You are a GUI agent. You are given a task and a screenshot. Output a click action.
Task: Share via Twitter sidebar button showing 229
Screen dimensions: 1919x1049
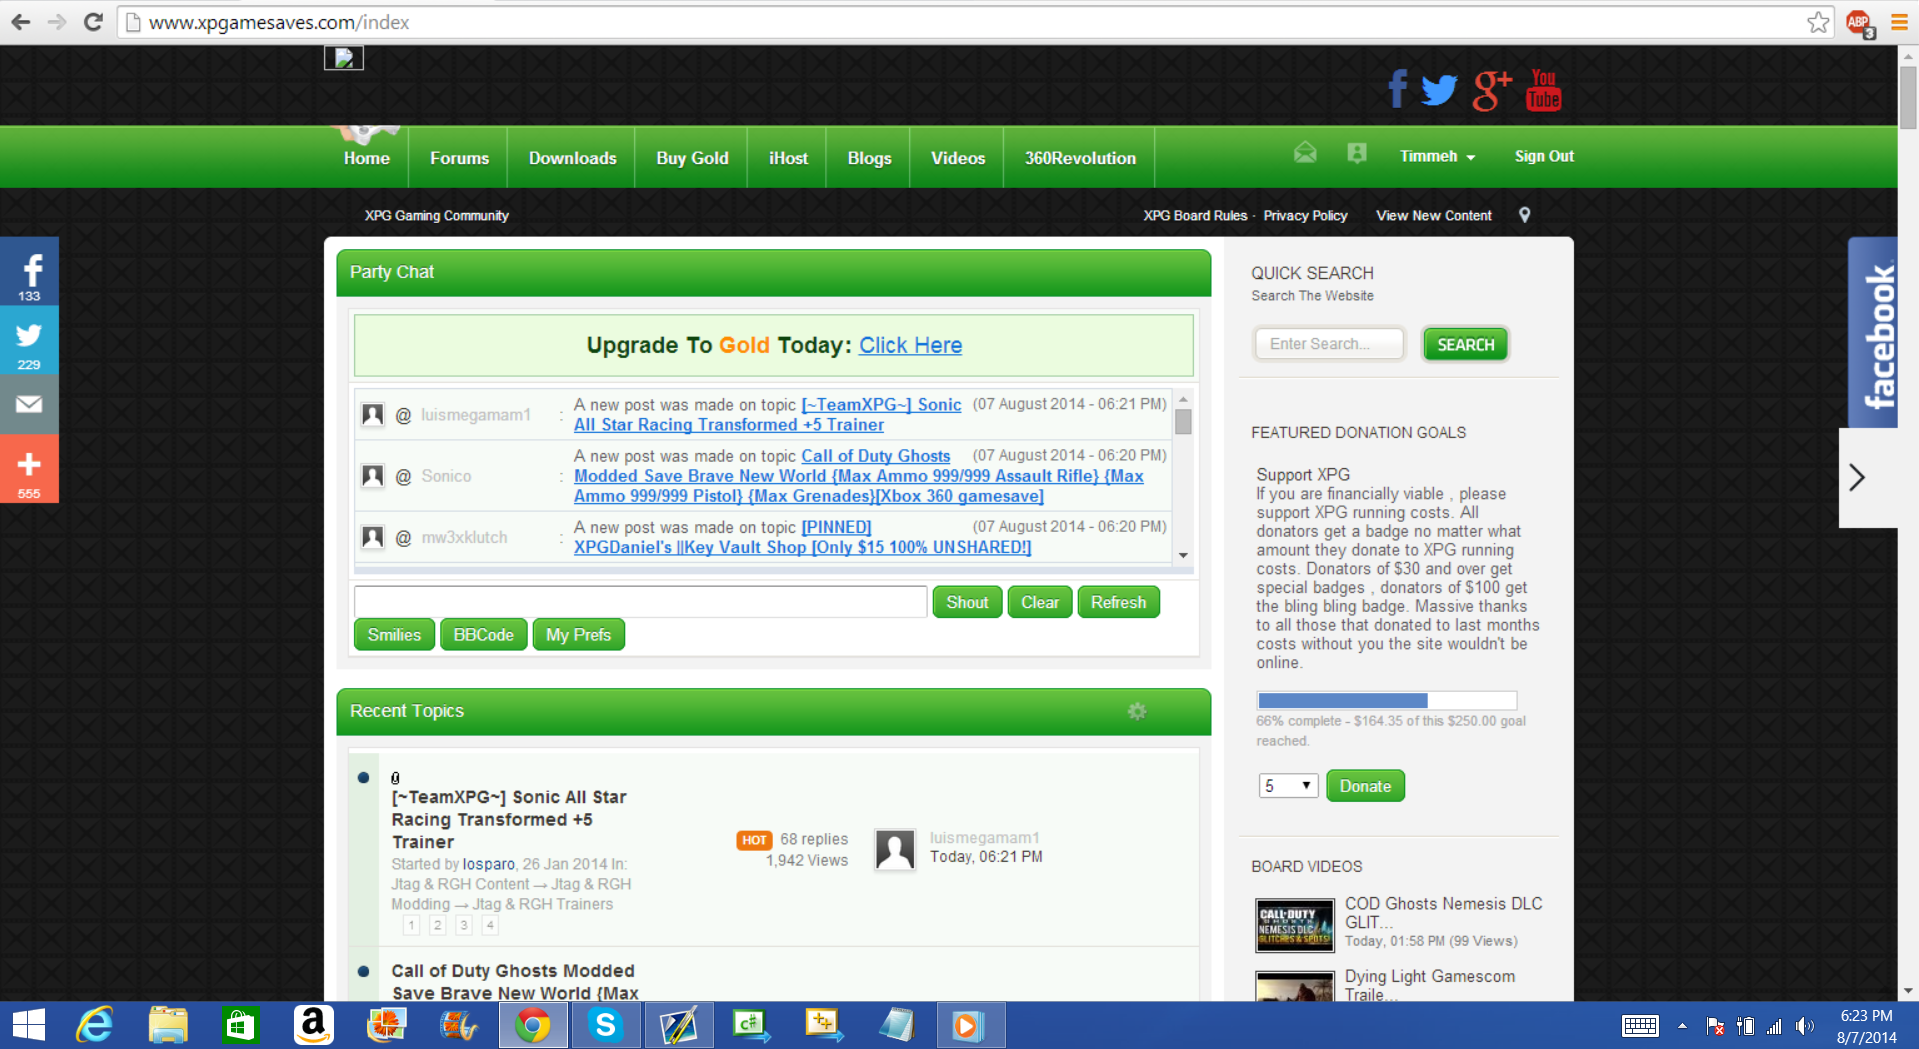click(29, 341)
